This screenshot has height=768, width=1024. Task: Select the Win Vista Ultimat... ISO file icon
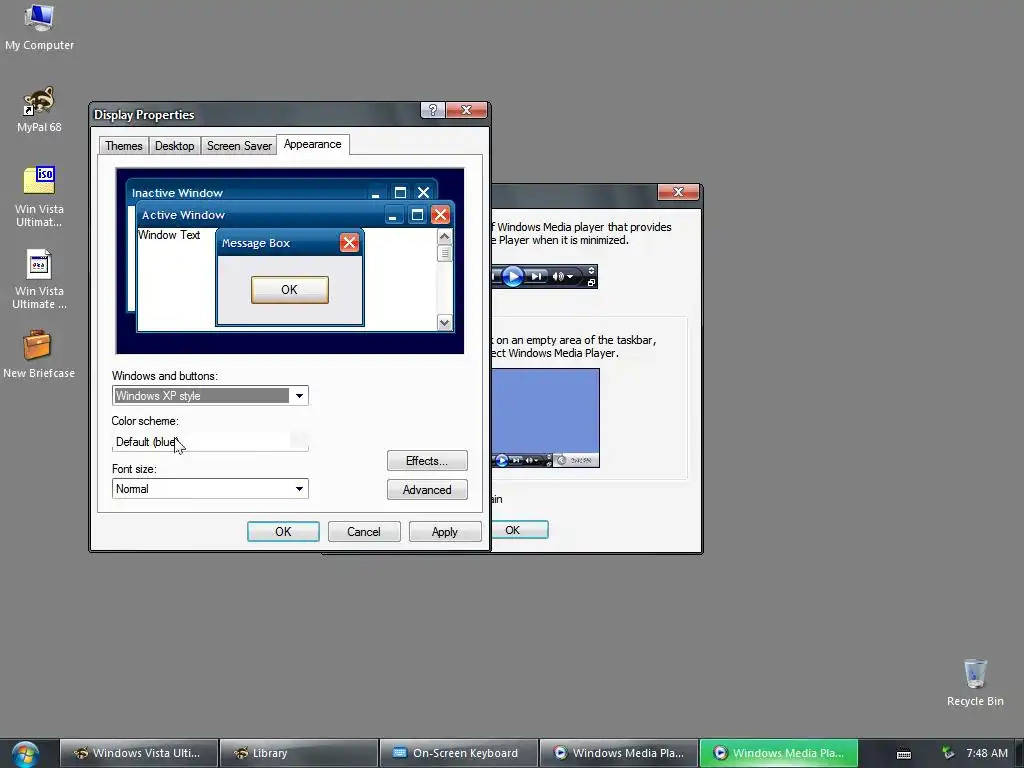(x=39, y=196)
